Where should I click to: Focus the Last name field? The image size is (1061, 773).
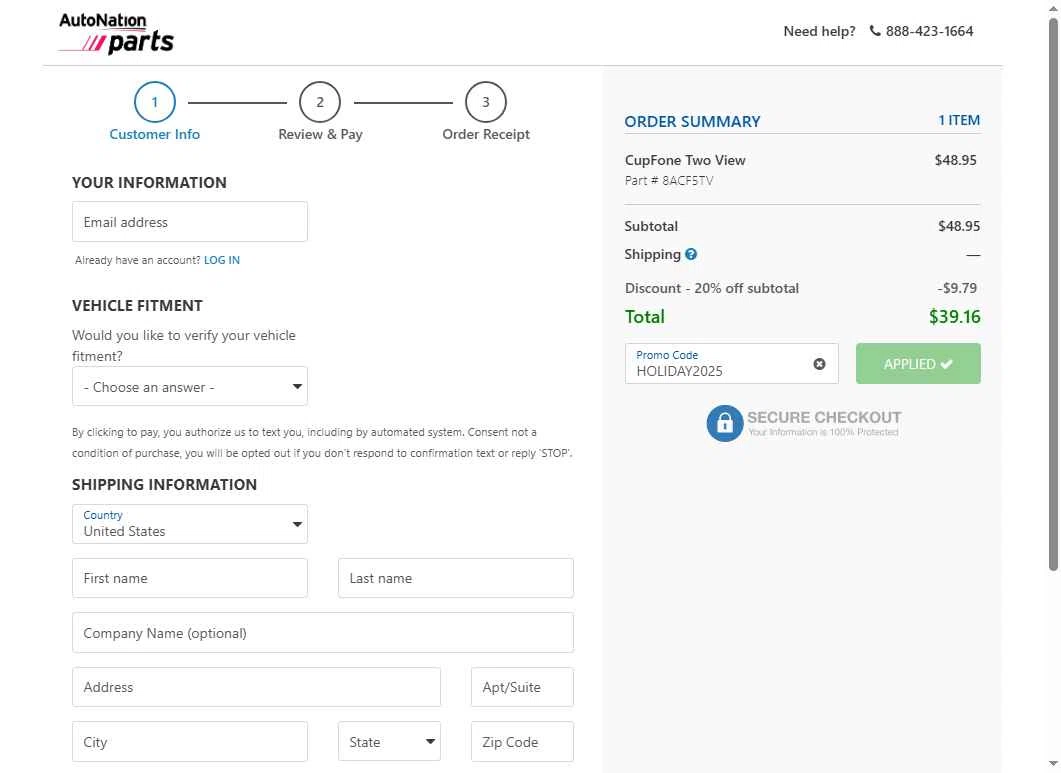455,578
